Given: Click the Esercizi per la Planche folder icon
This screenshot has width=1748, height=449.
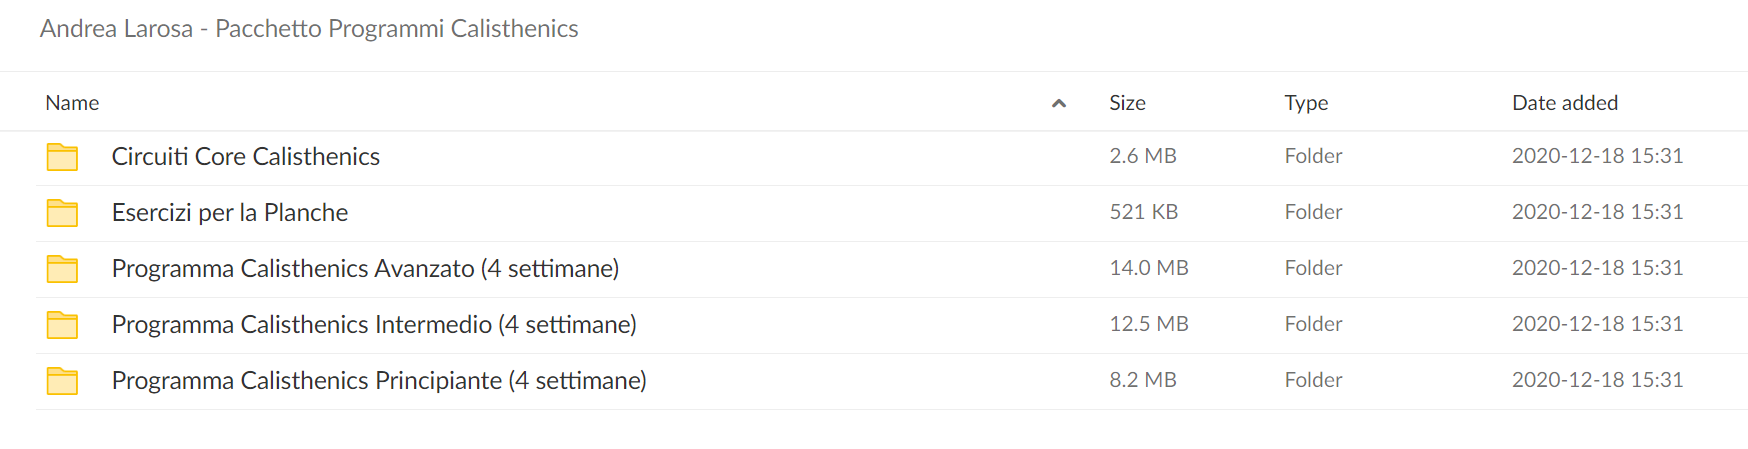Looking at the screenshot, I should [x=62, y=213].
